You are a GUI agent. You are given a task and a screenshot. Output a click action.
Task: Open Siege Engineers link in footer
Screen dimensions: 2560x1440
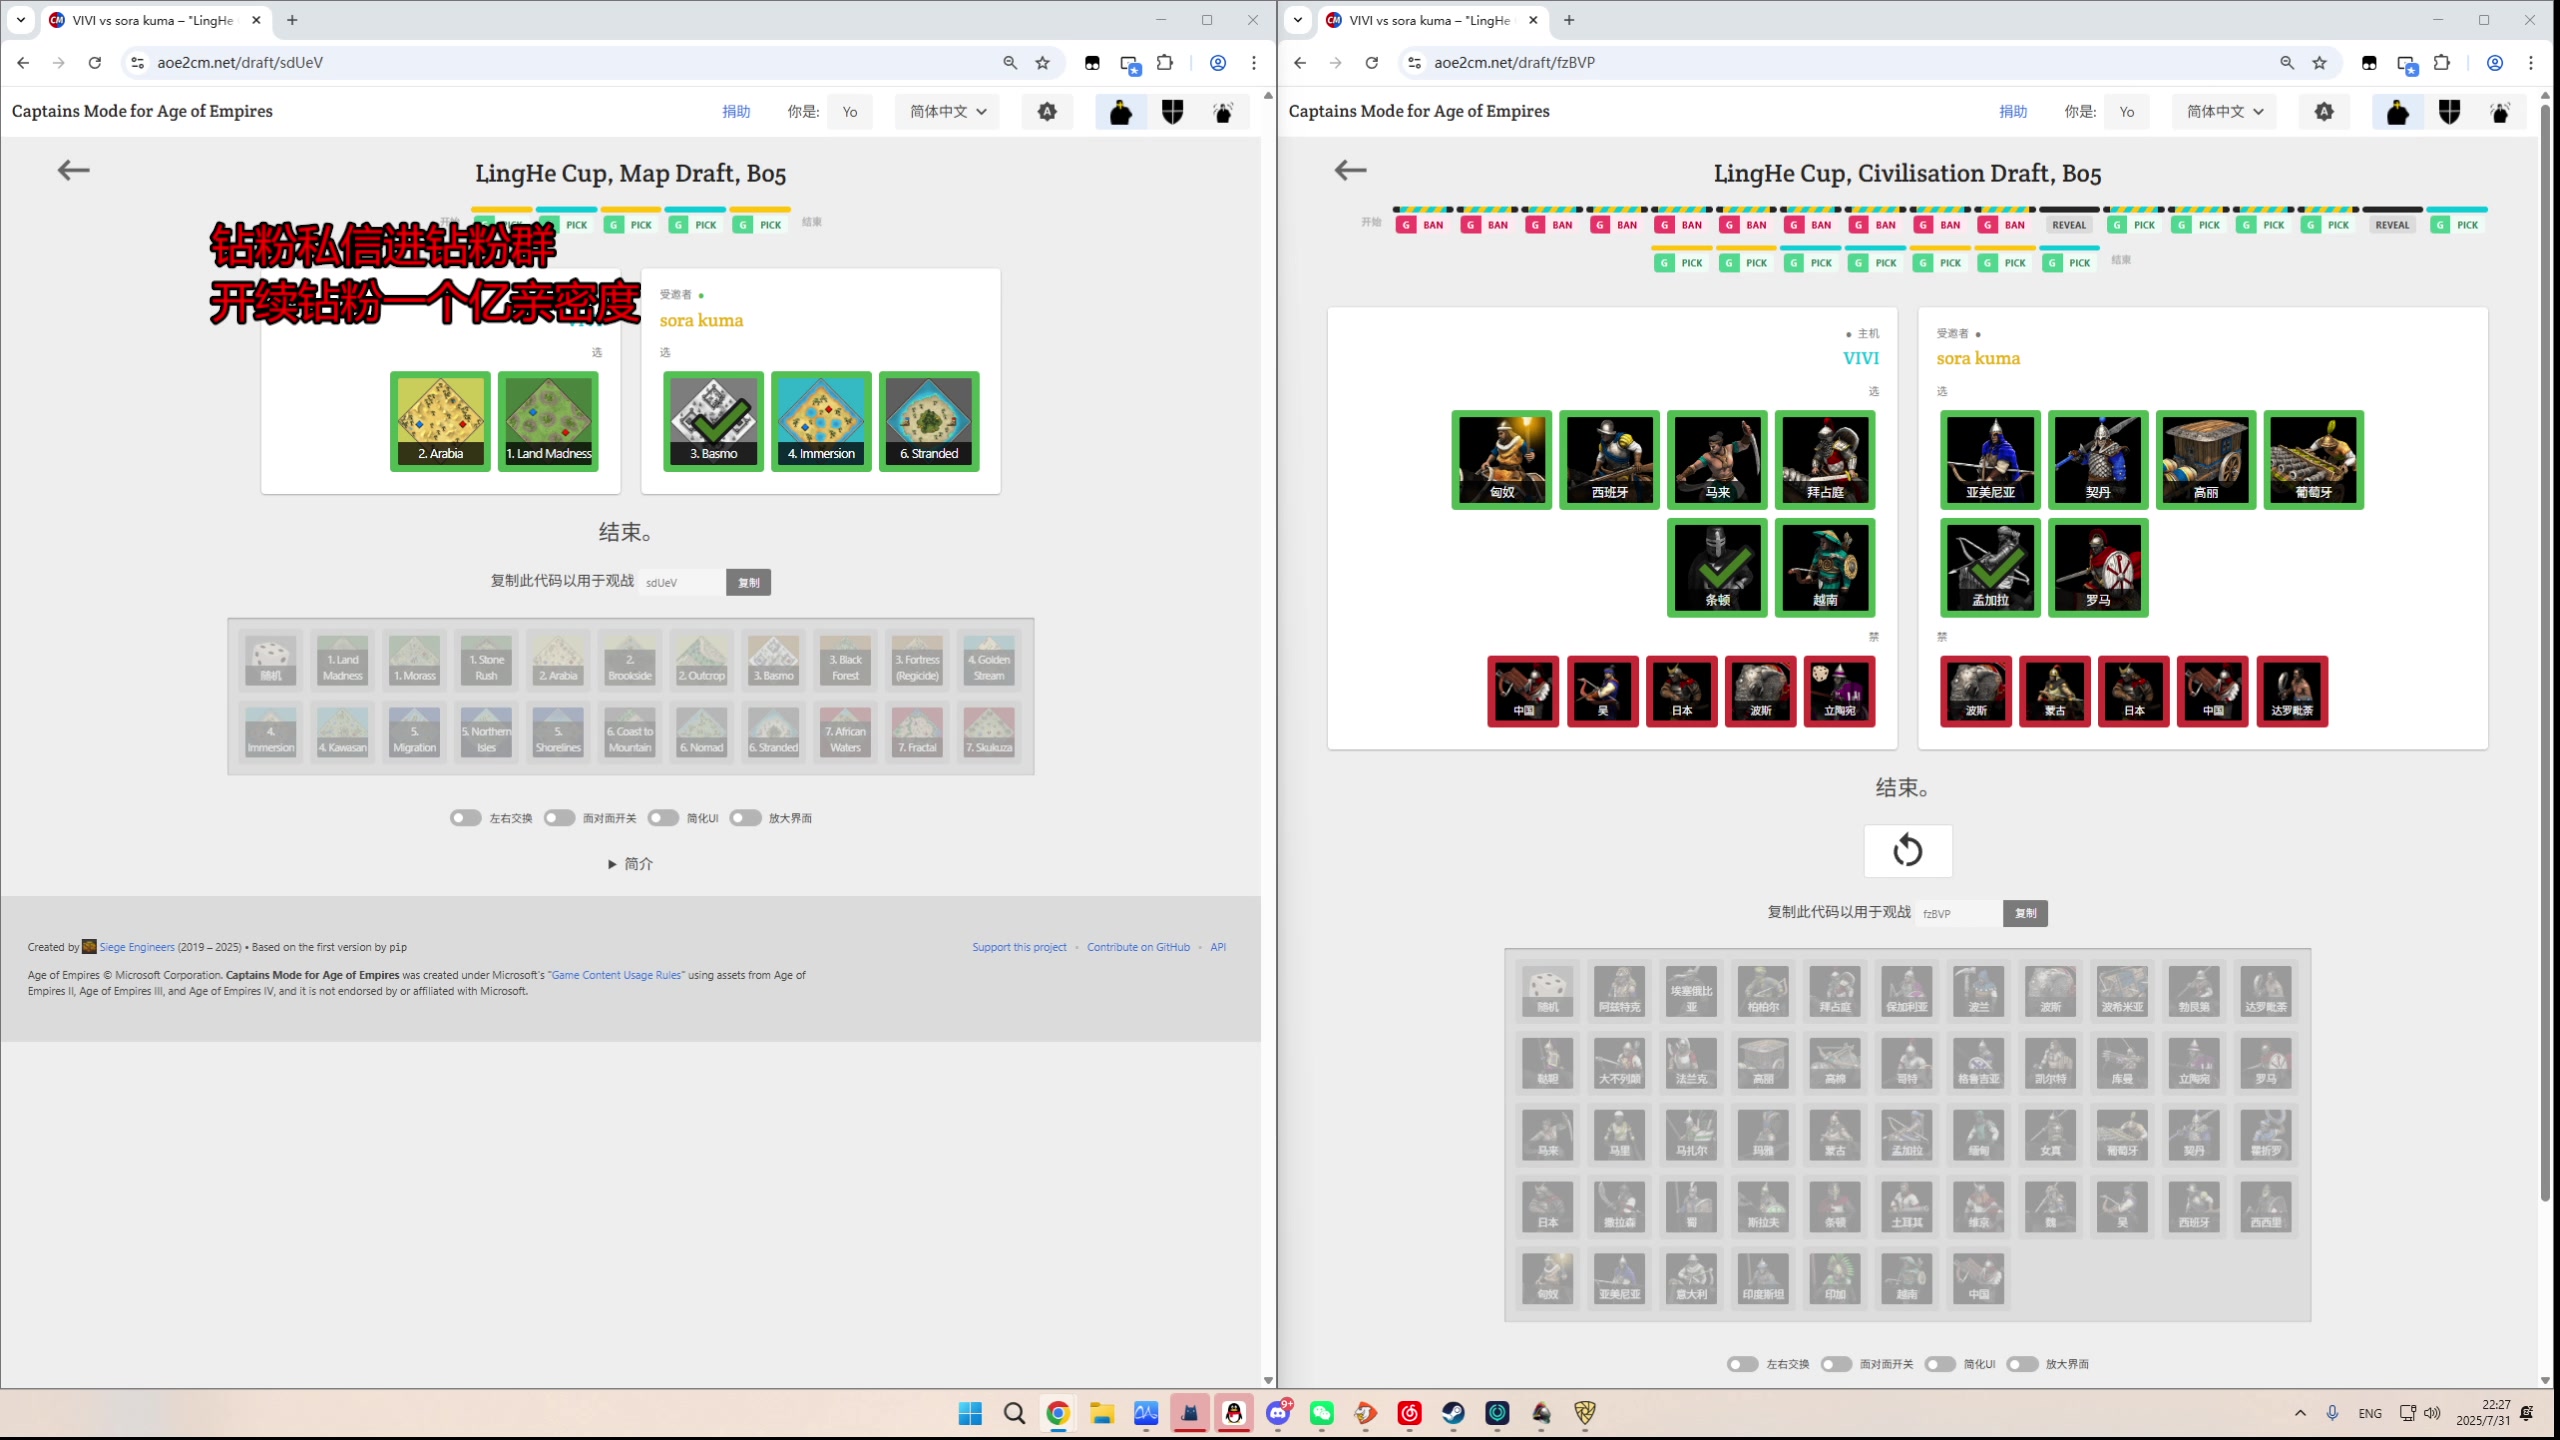pyautogui.click(x=137, y=947)
